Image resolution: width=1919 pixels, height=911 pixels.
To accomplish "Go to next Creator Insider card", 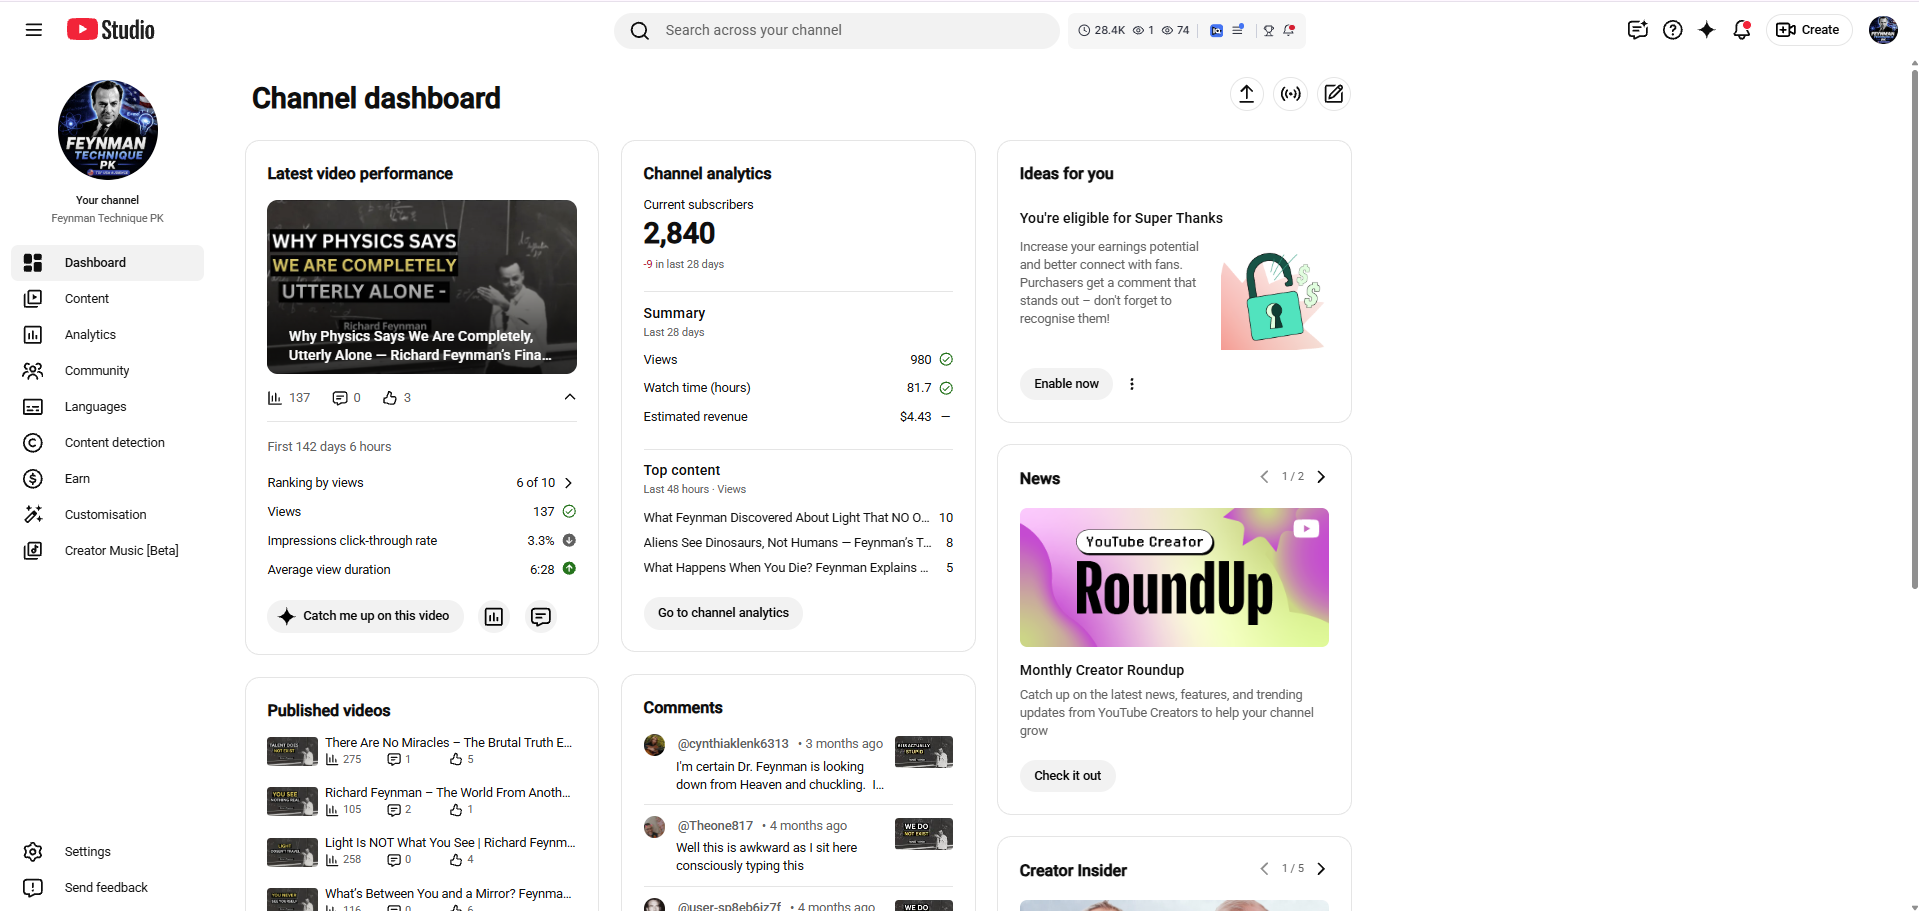I will pos(1321,869).
